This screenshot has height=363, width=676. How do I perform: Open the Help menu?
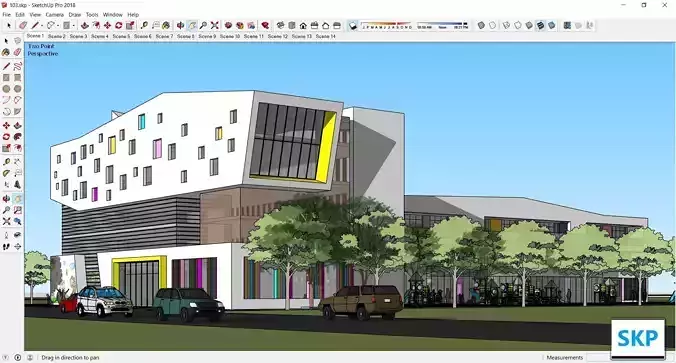pos(133,15)
